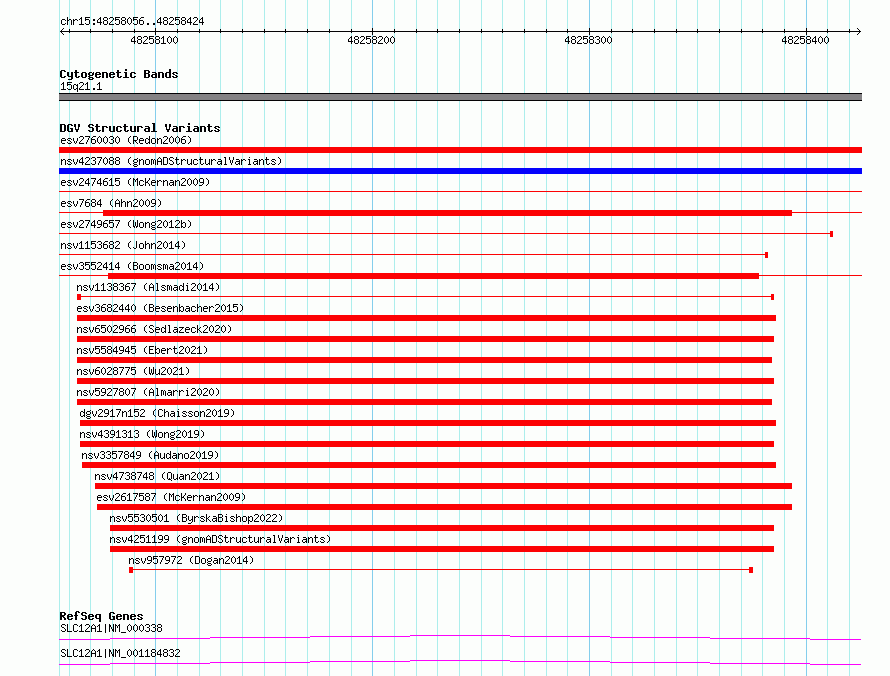The image size is (890, 676).
Task: Select the 15q21.1 band label
Action: point(81,86)
